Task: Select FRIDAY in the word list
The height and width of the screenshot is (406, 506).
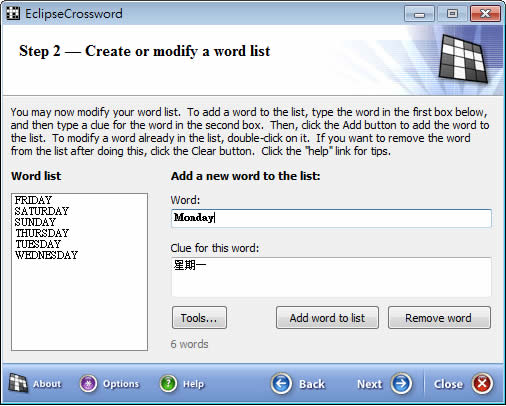Action: click(33, 200)
